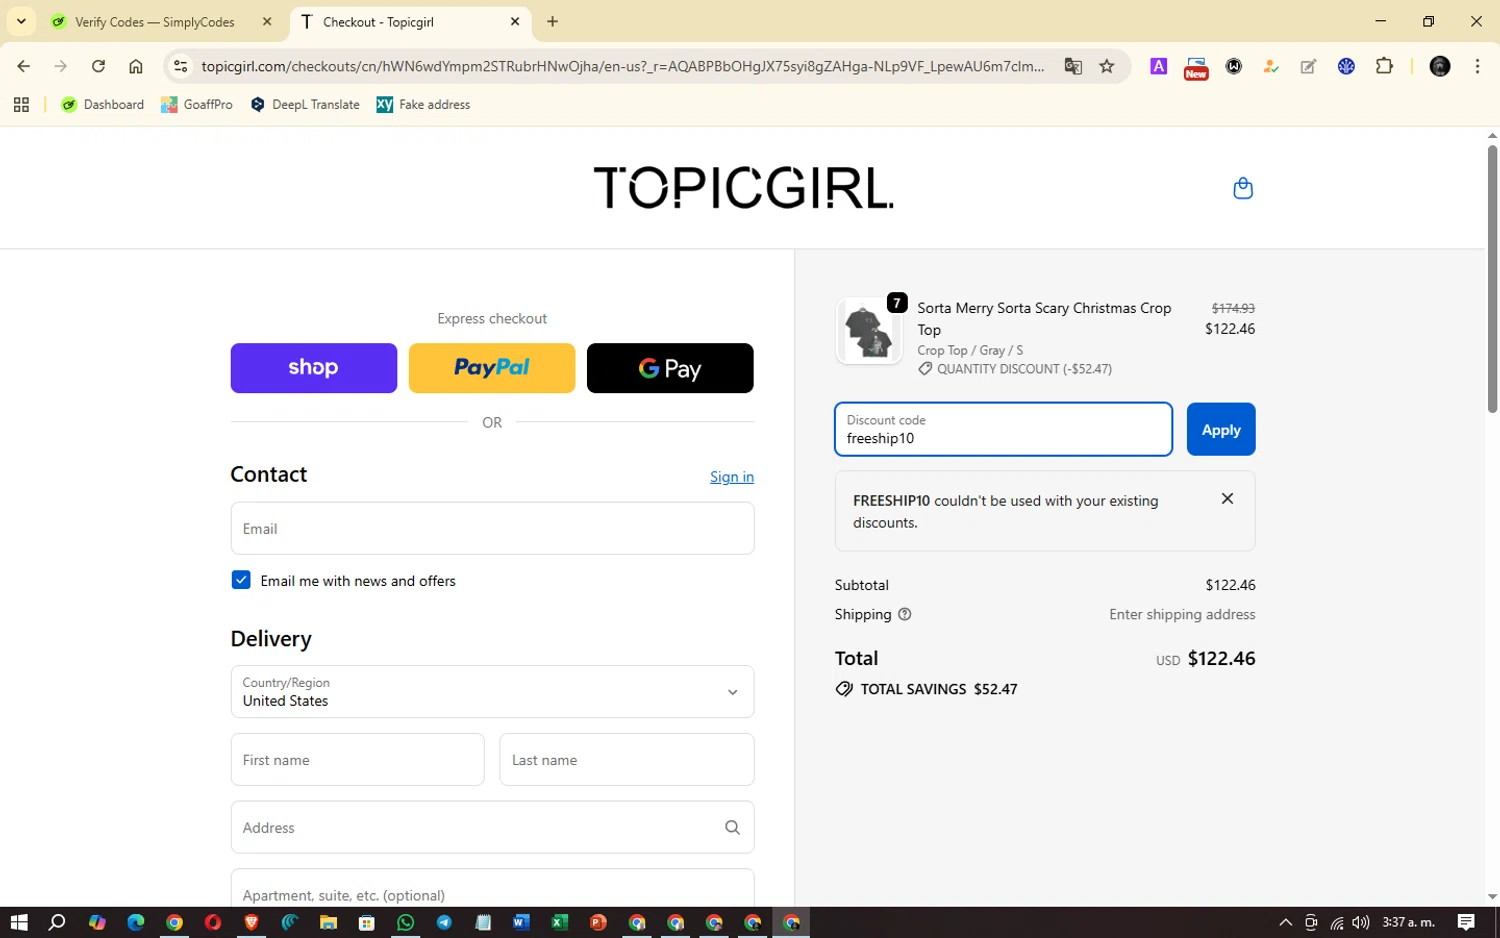Click the Sign in link
Screen dimensions: 1500x938
tap(732, 477)
